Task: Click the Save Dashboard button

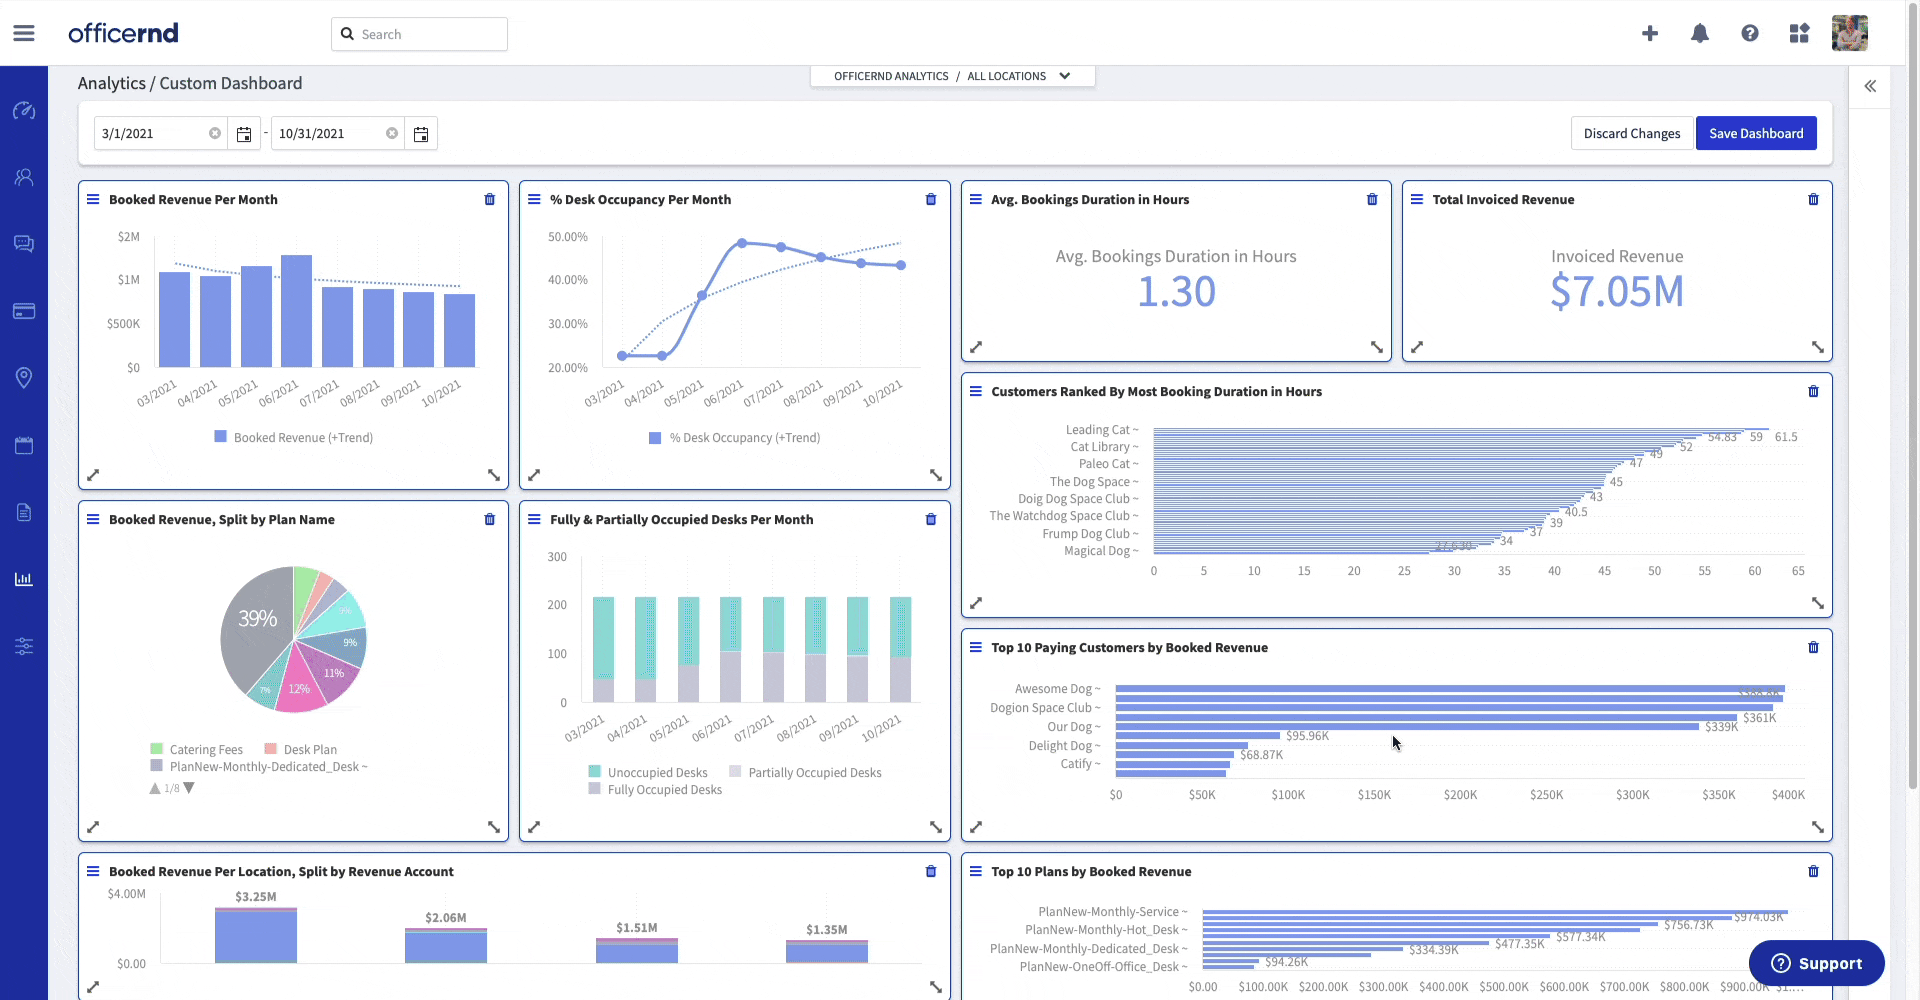Action: [1756, 133]
